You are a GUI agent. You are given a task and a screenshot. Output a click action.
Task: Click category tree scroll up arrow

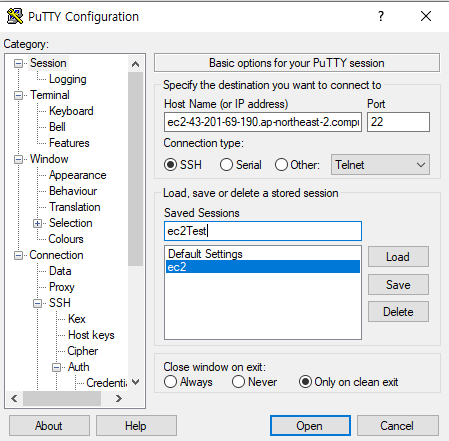click(135, 64)
